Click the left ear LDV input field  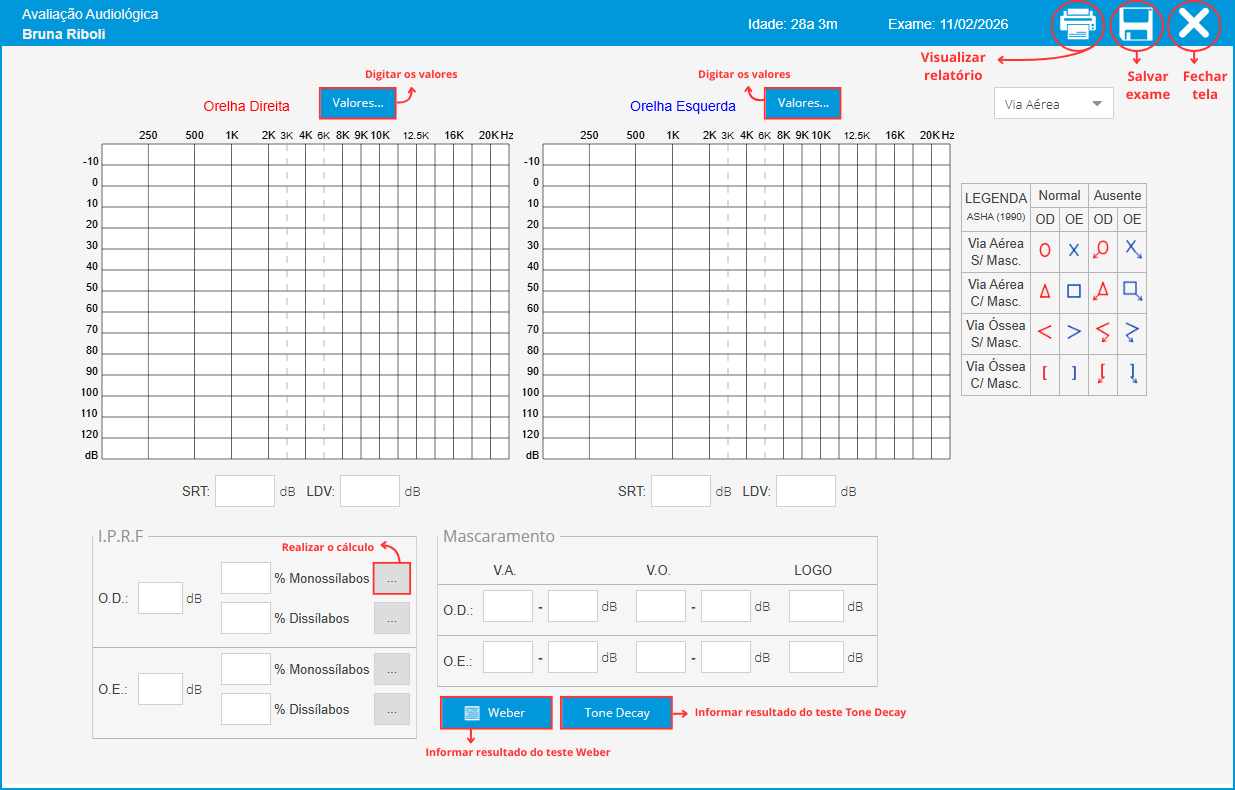pos(805,492)
